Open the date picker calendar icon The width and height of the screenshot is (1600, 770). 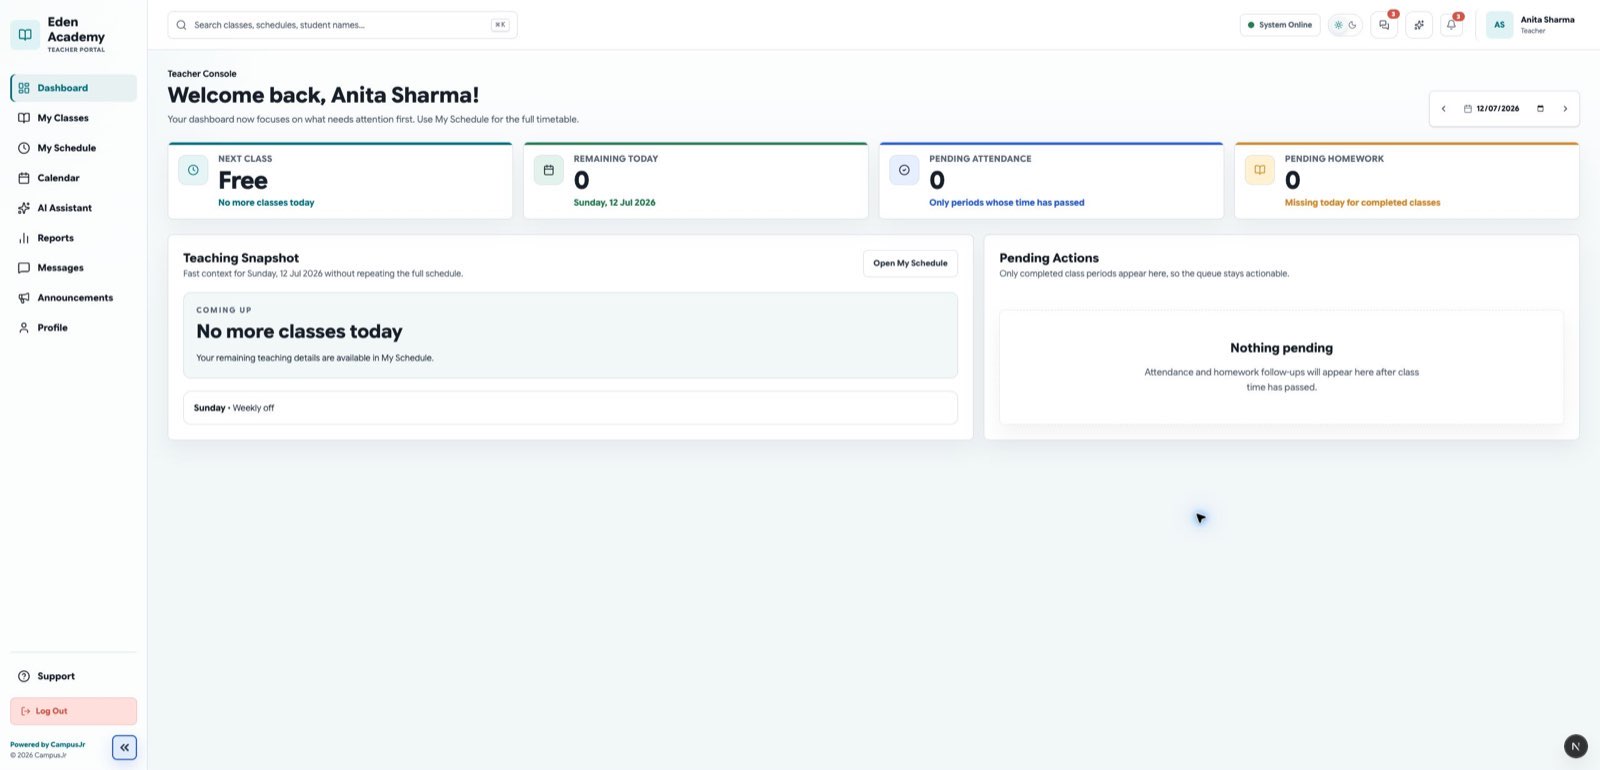[1540, 109]
